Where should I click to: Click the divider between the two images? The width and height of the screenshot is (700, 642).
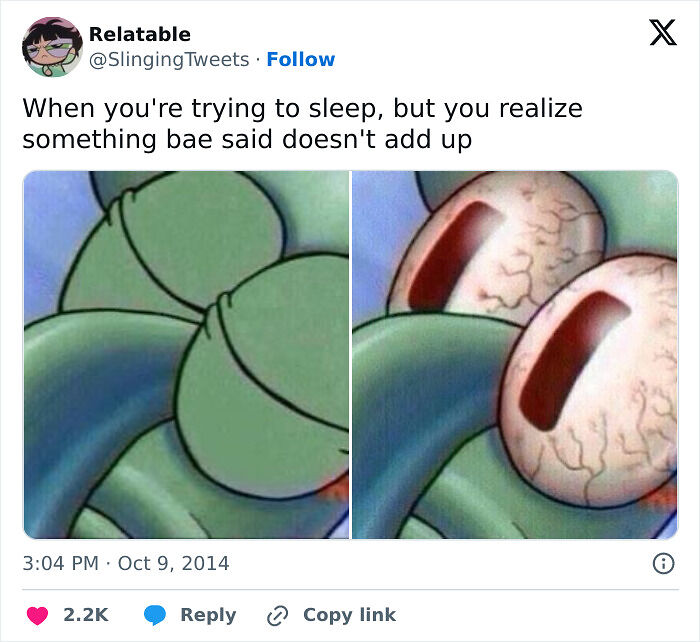click(x=350, y=355)
